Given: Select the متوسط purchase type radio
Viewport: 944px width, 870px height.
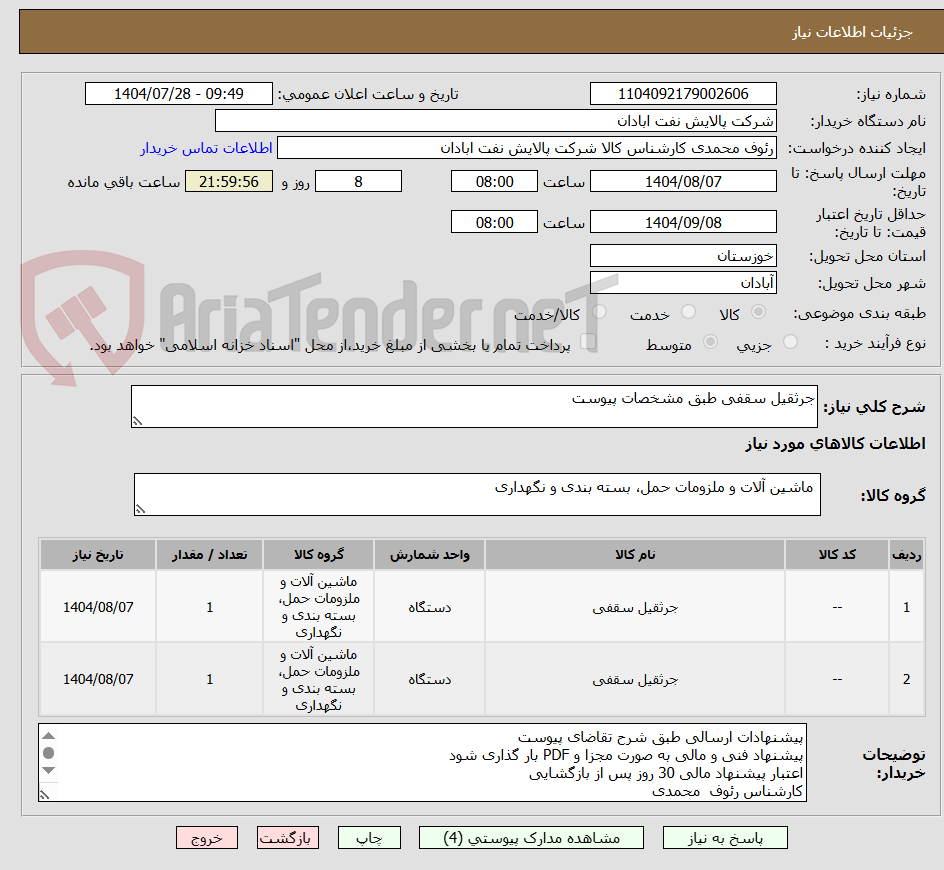Looking at the screenshot, I should [x=710, y=342].
